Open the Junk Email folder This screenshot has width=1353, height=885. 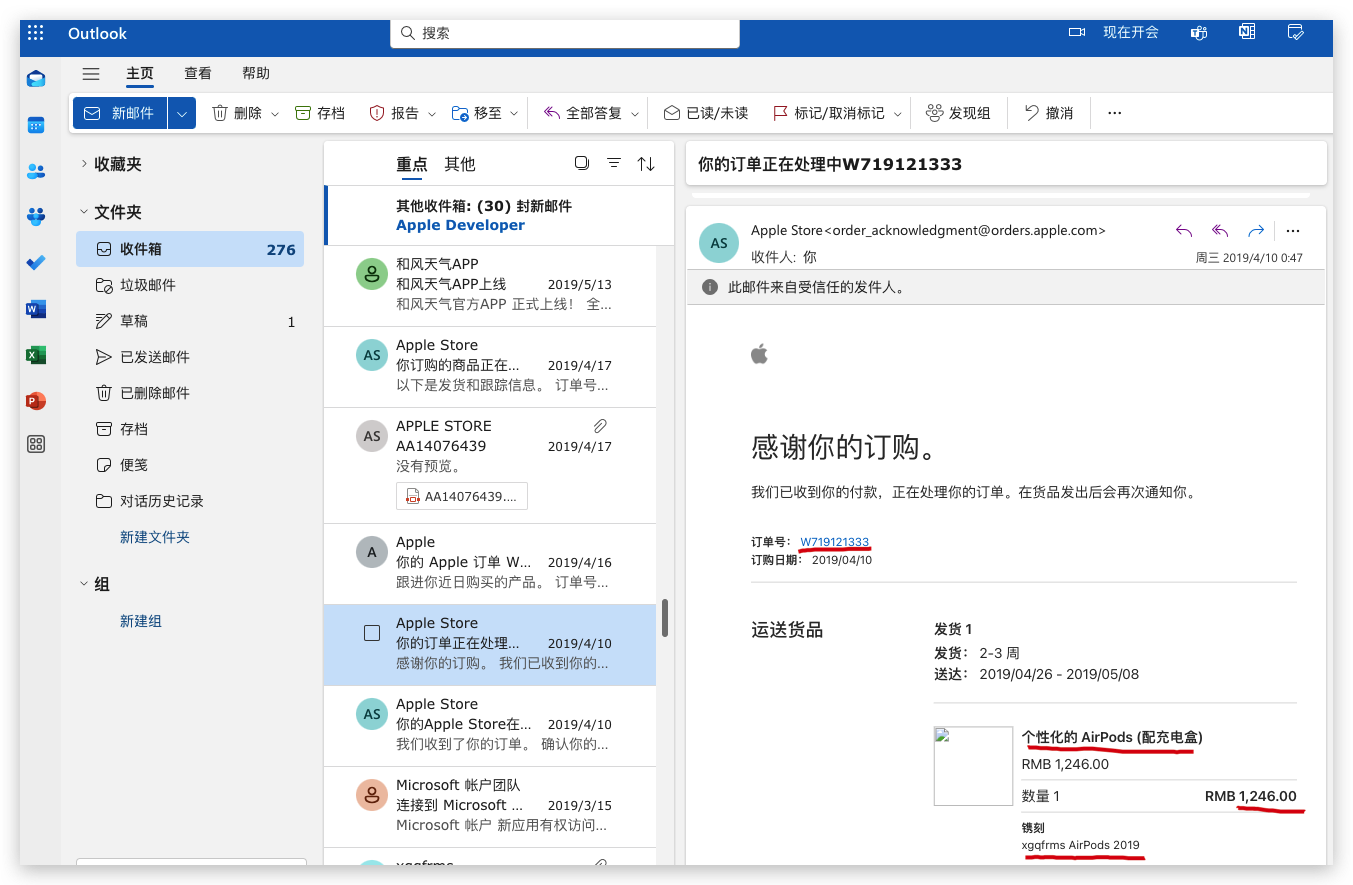click(190, 285)
